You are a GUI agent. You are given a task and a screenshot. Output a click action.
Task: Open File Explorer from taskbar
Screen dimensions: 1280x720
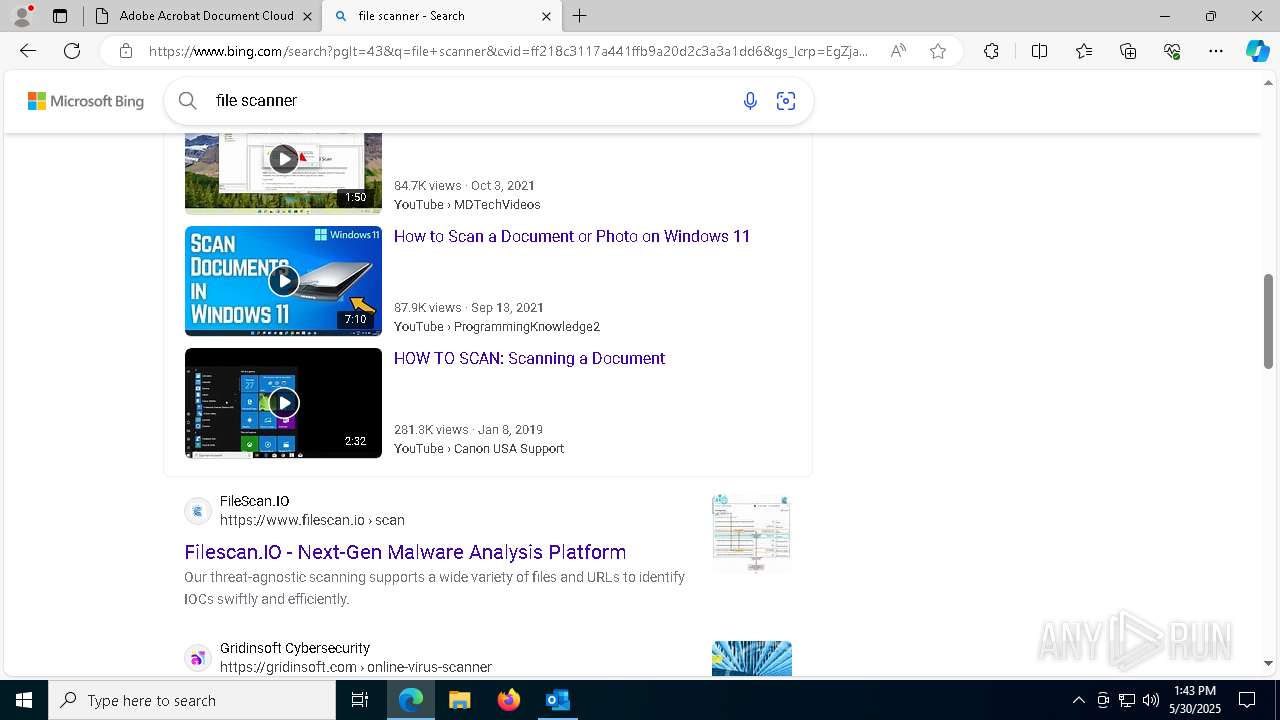pyautogui.click(x=460, y=700)
